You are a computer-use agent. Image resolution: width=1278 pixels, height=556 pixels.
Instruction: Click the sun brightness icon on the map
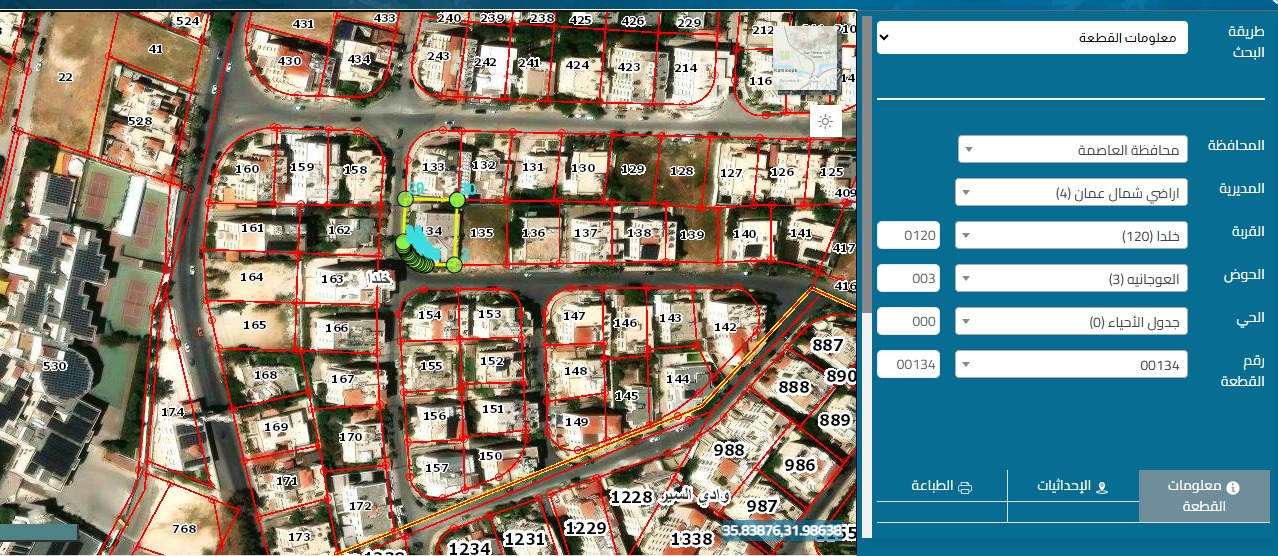[825, 122]
